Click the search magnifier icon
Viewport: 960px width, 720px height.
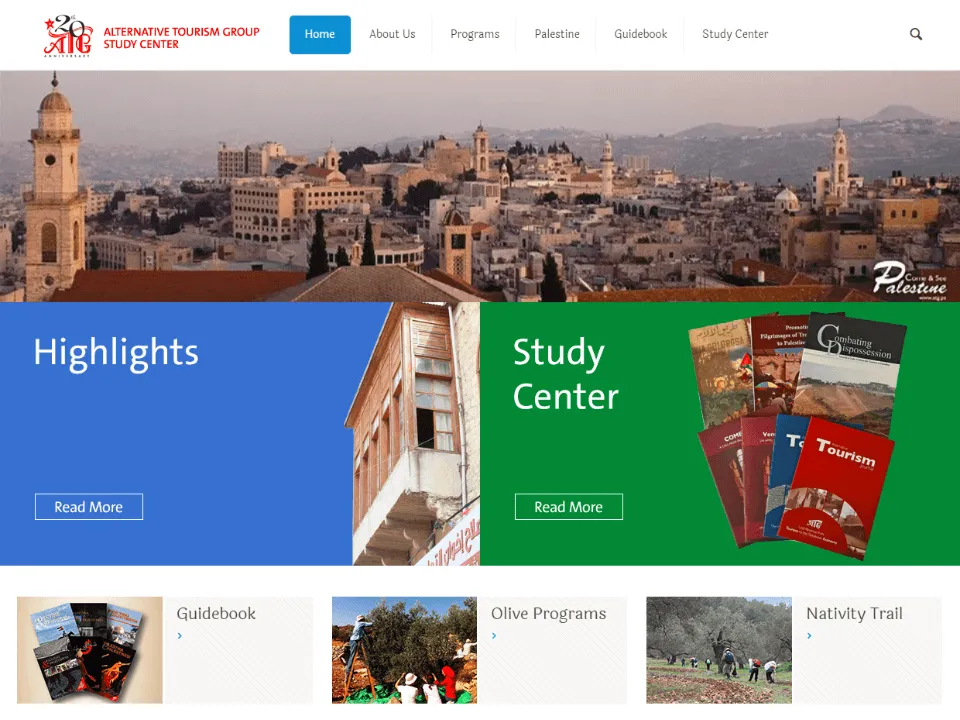915,34
